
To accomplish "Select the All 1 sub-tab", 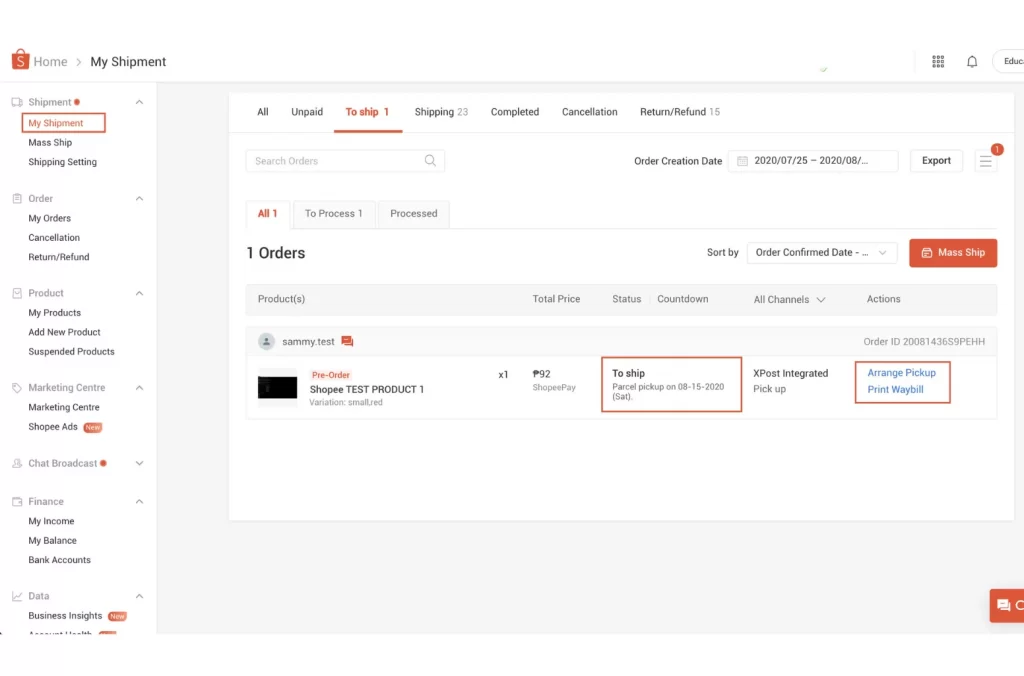I will pos(267,214).
